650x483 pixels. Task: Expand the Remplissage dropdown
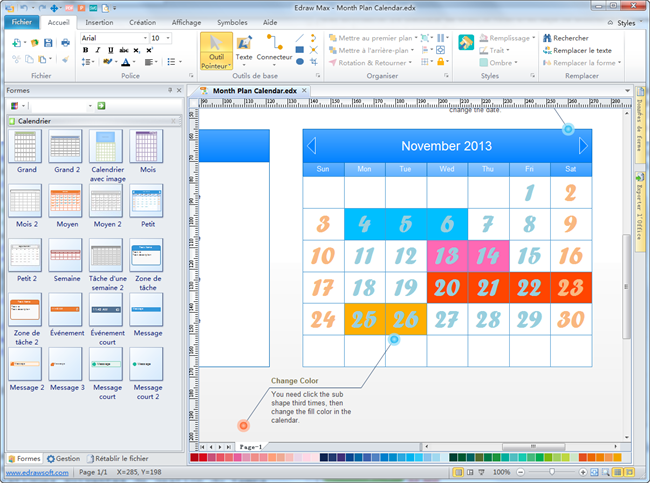pyautogui.click(x=534, y=38)
